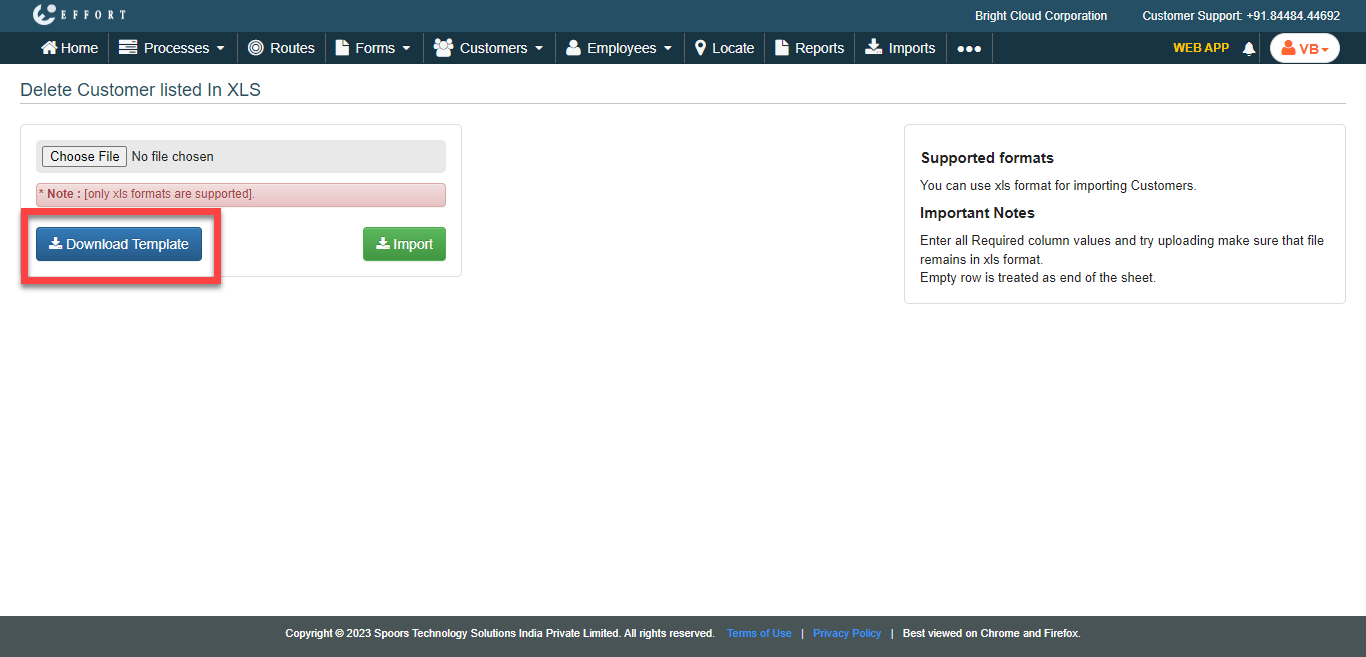Click the Download Template button
This screenshot has width=1366, height=657.
(119, 244)
